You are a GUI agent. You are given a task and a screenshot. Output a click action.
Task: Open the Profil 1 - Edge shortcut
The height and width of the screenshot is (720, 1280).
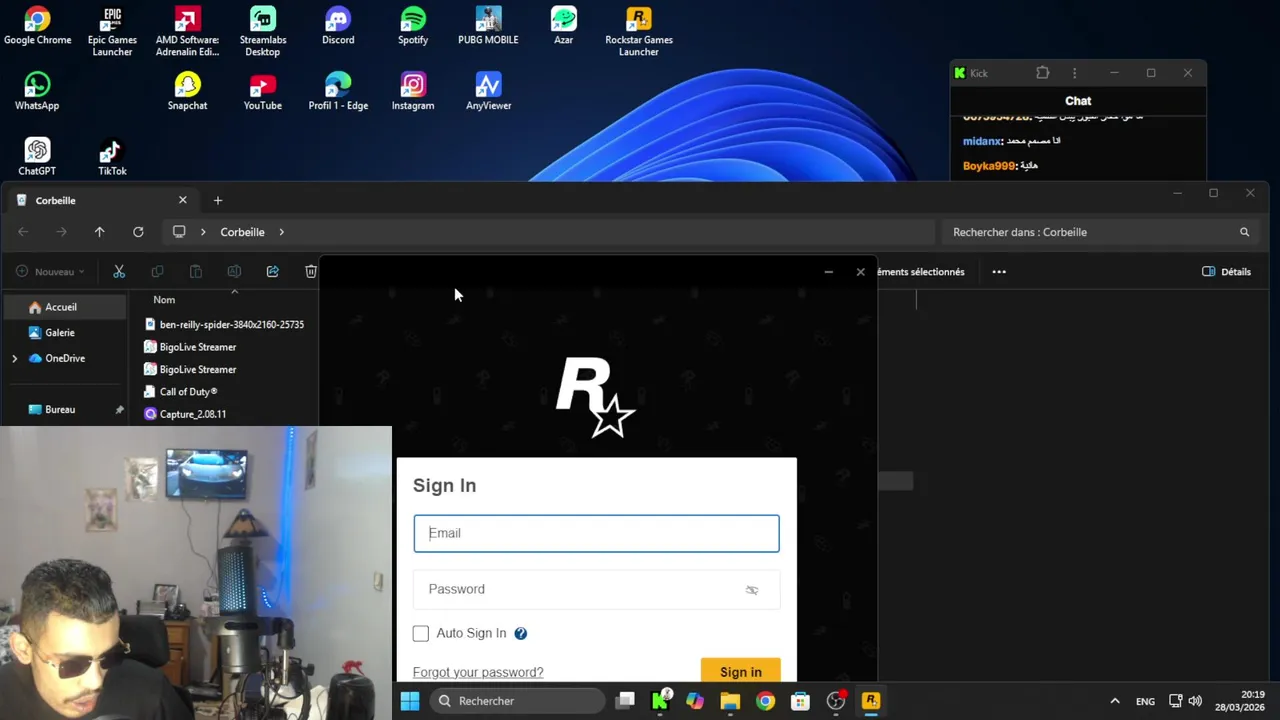click(338, 92)
